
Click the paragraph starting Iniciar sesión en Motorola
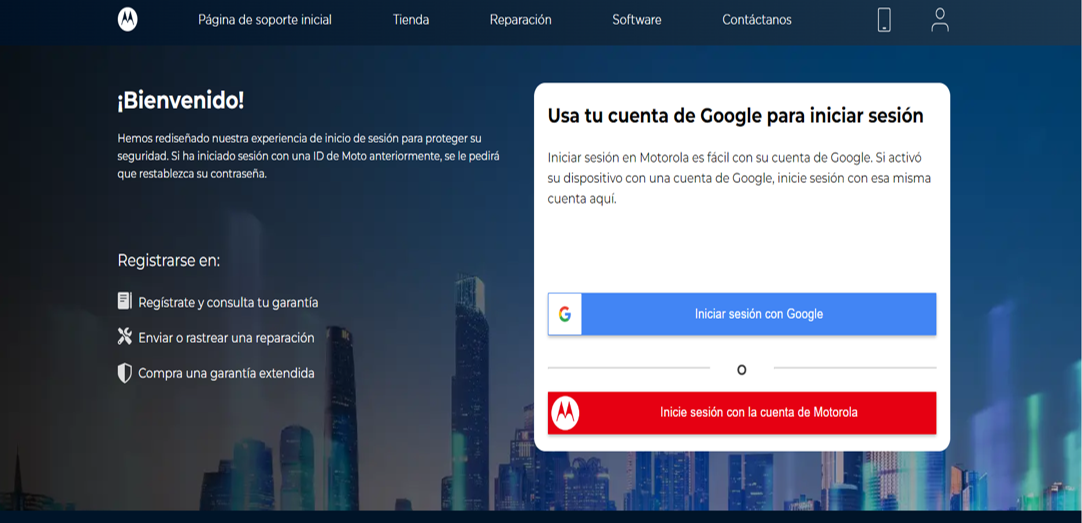[739, 178]
